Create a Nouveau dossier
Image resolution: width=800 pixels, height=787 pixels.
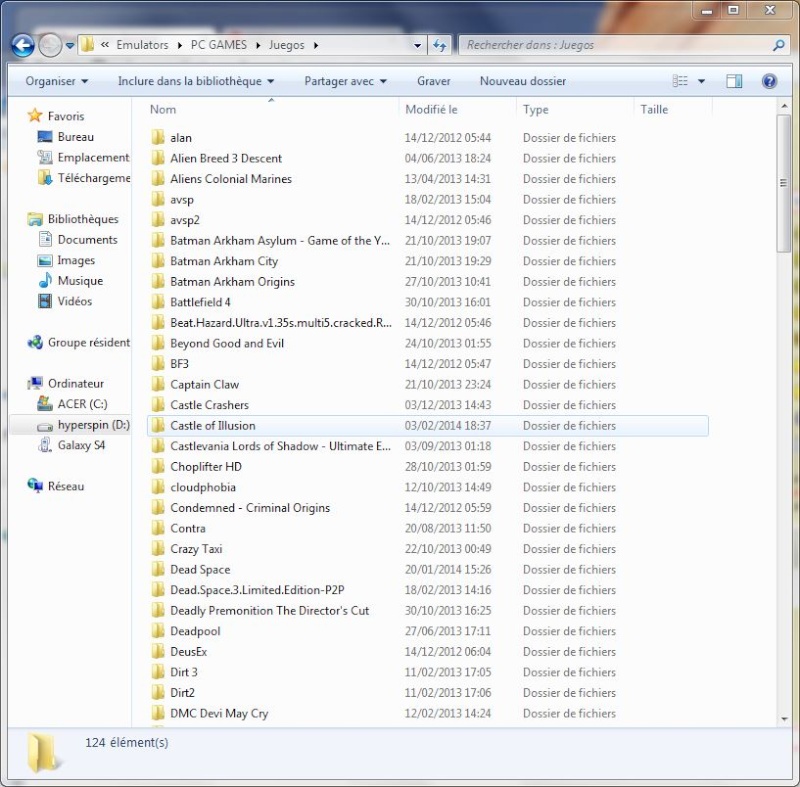(522, 81)
